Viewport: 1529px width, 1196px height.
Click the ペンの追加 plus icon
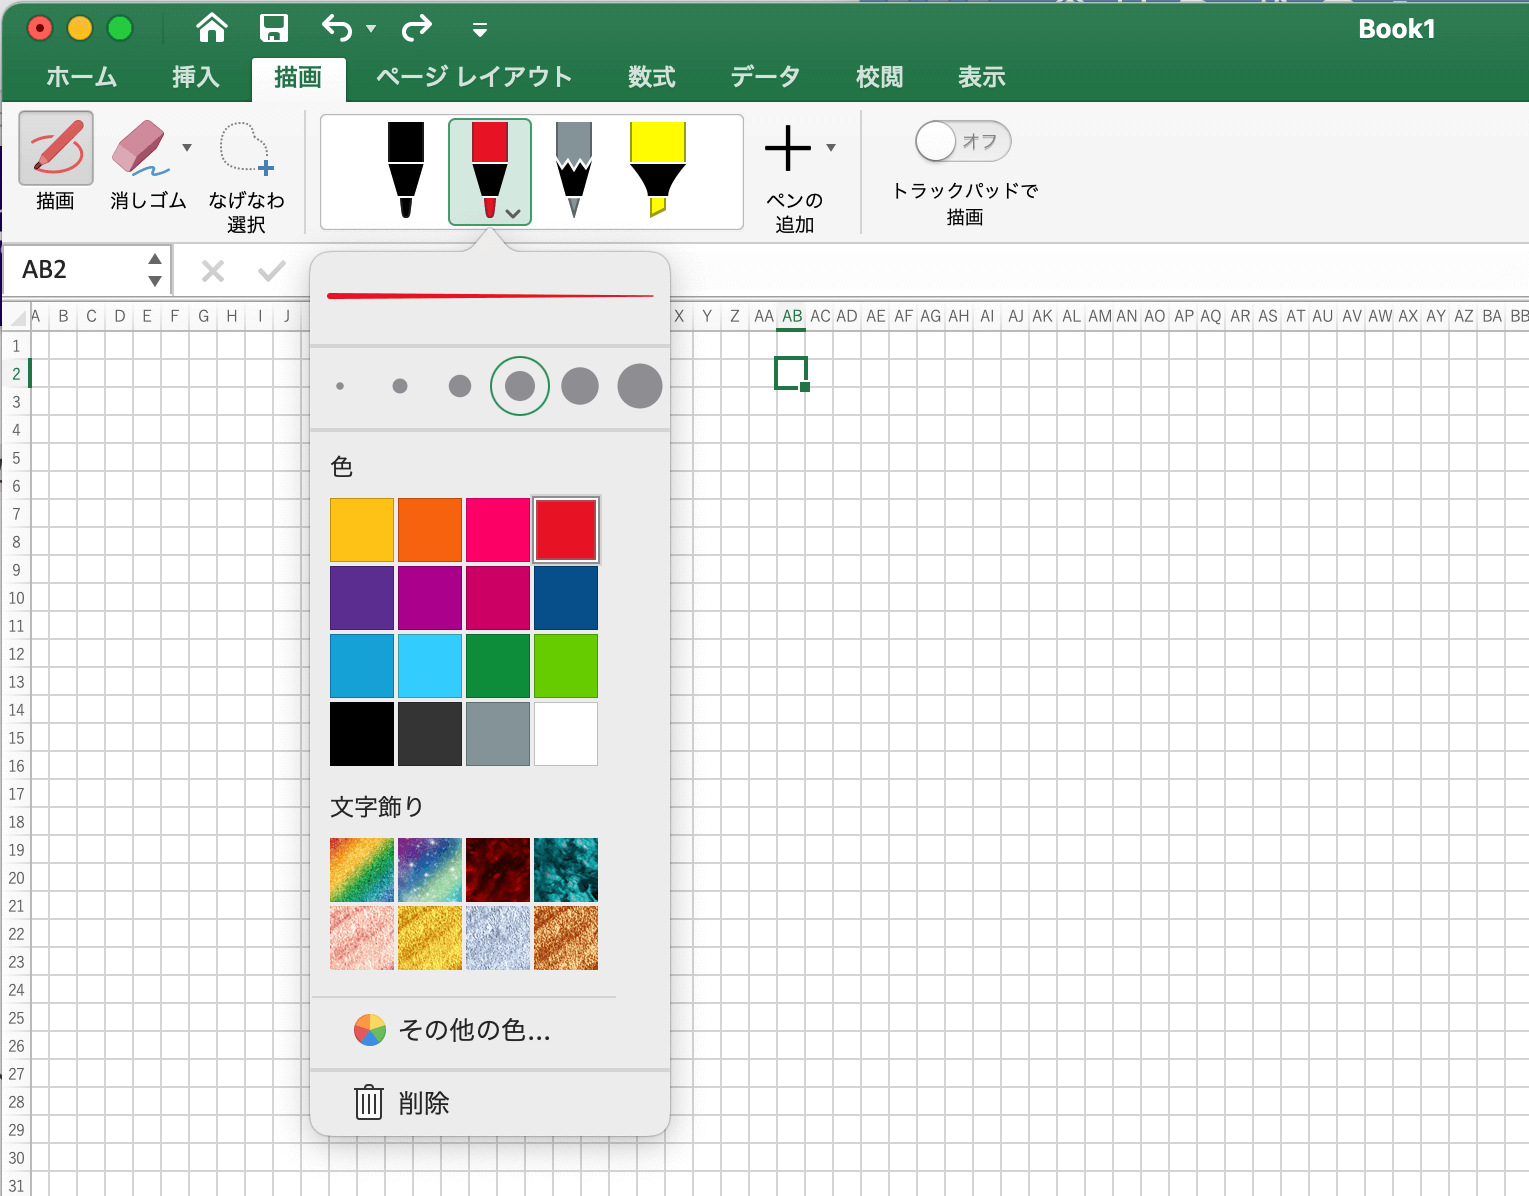point(788,148)
